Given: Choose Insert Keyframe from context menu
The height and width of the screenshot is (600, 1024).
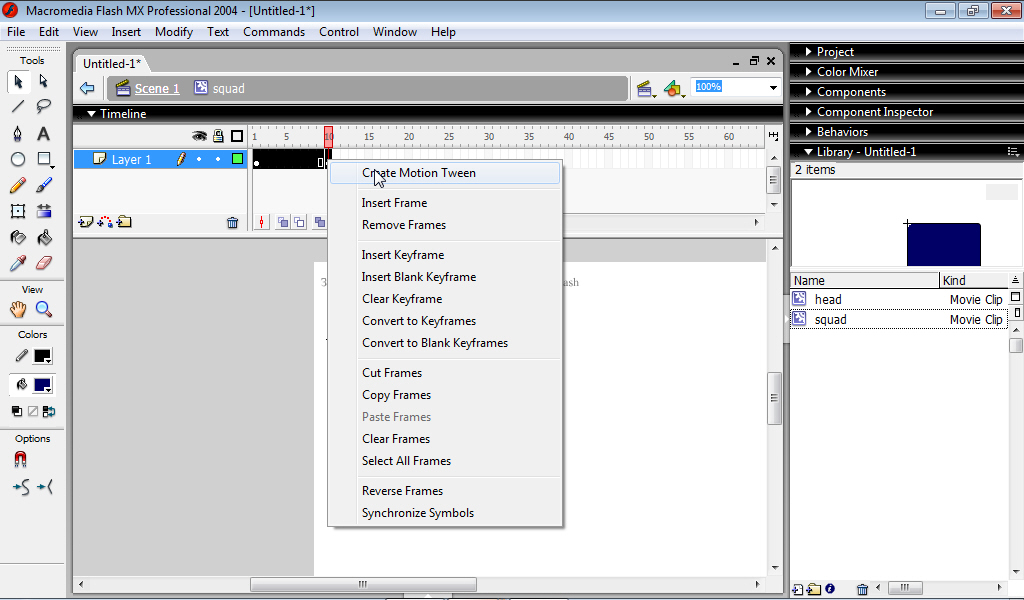Looking at the screenshot, I should tap(403, 255).
